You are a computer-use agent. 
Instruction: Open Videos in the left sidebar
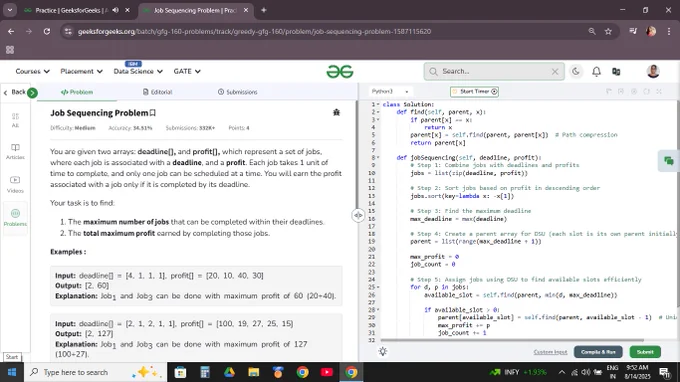(x=15, y=184)
